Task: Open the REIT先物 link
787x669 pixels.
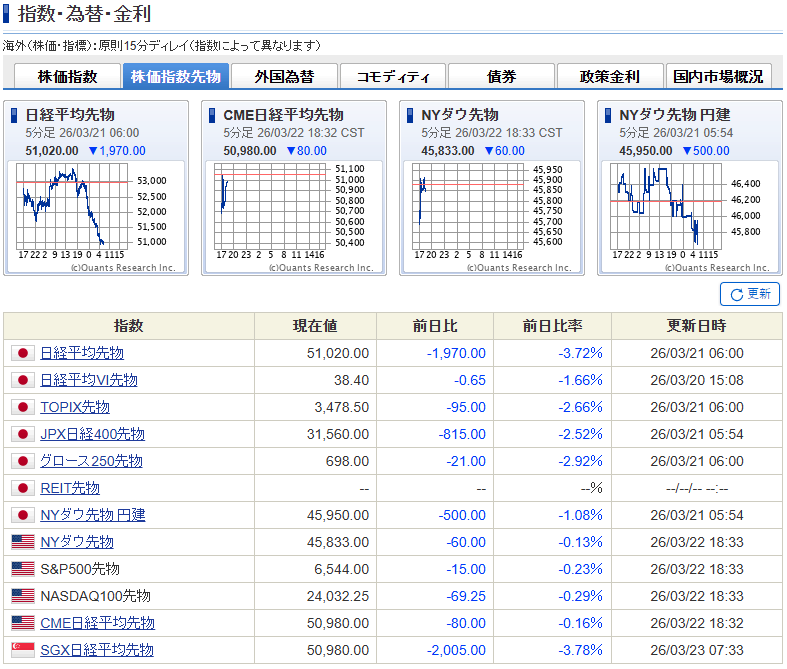Action: pos(70,488)
